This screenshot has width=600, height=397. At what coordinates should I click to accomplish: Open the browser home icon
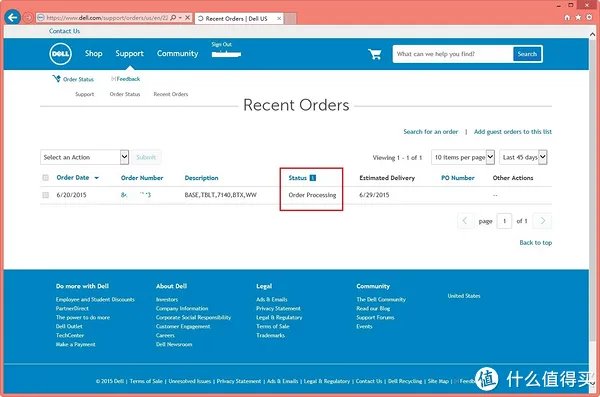567,17
